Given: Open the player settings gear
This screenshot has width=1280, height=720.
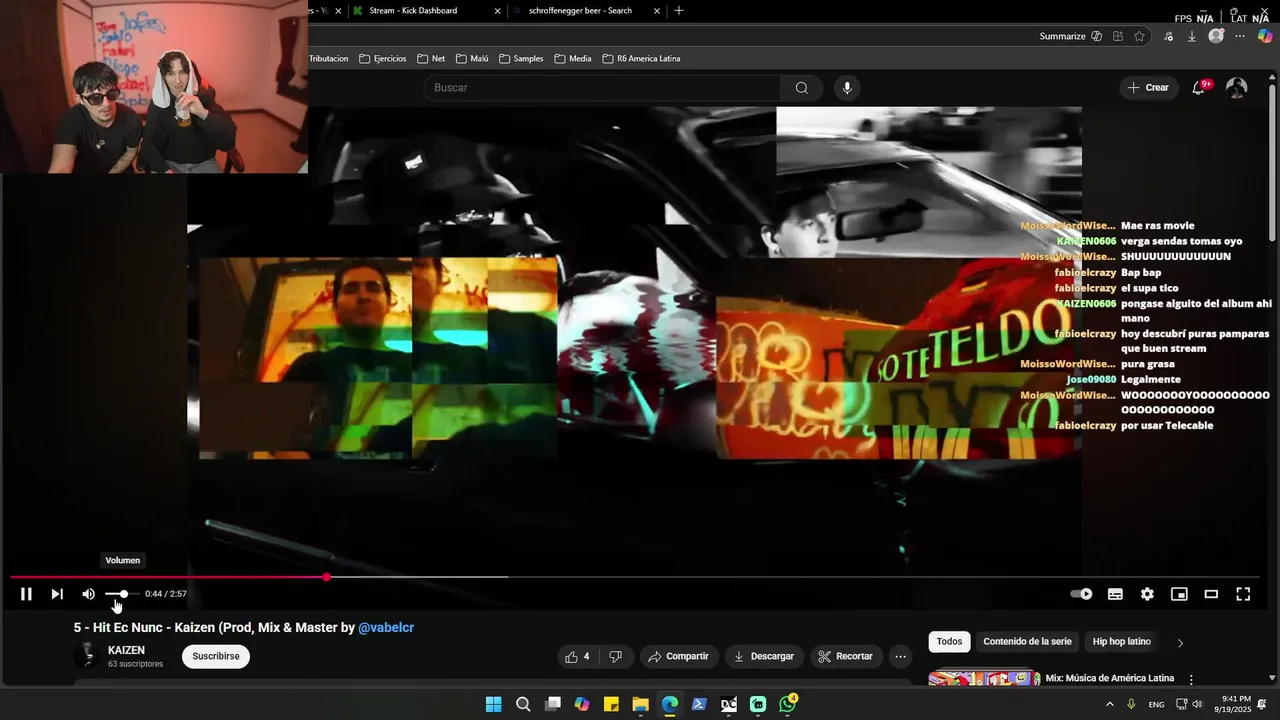Looking at the screenshot, I should [1147, 594].
